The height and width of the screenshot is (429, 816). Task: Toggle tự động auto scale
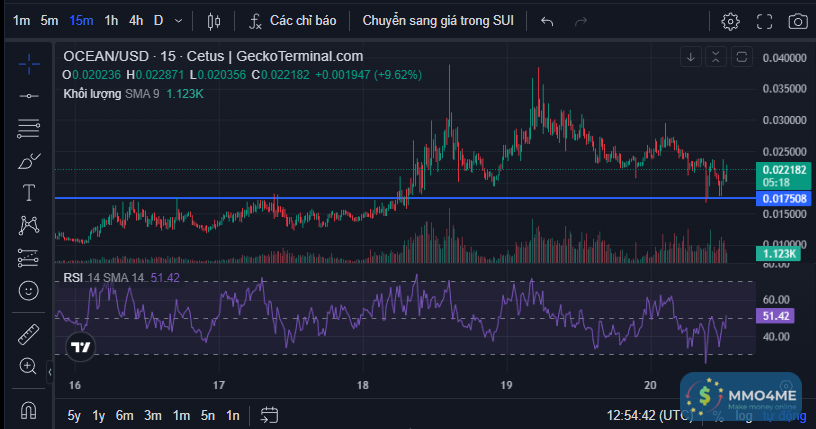[x=784, y=416]
